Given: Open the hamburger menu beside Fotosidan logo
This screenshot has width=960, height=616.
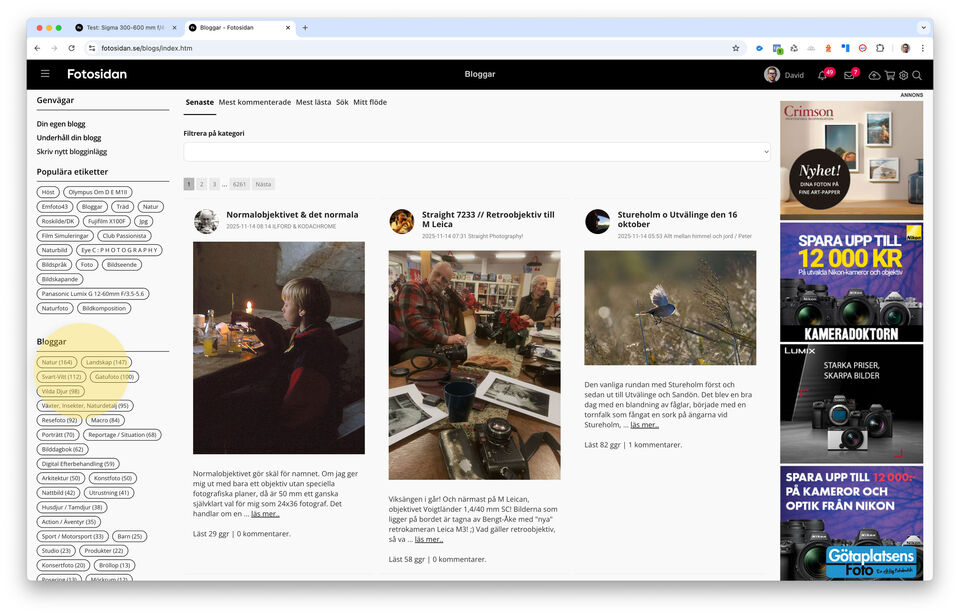Looking at the screenshot, I should 45,74.
